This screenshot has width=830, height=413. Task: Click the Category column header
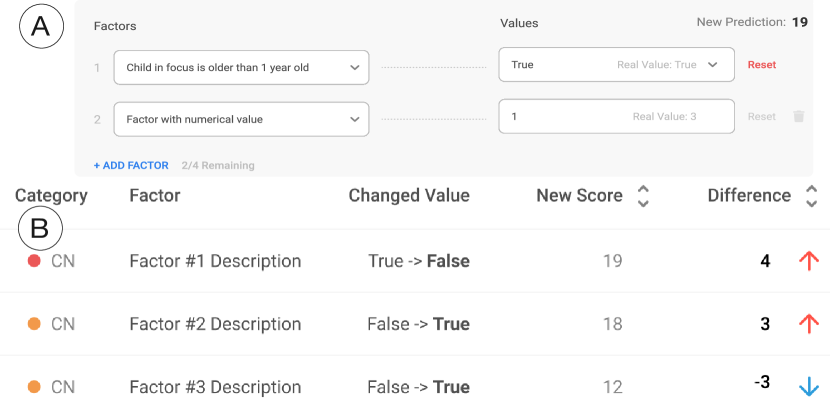coord(51,196)
